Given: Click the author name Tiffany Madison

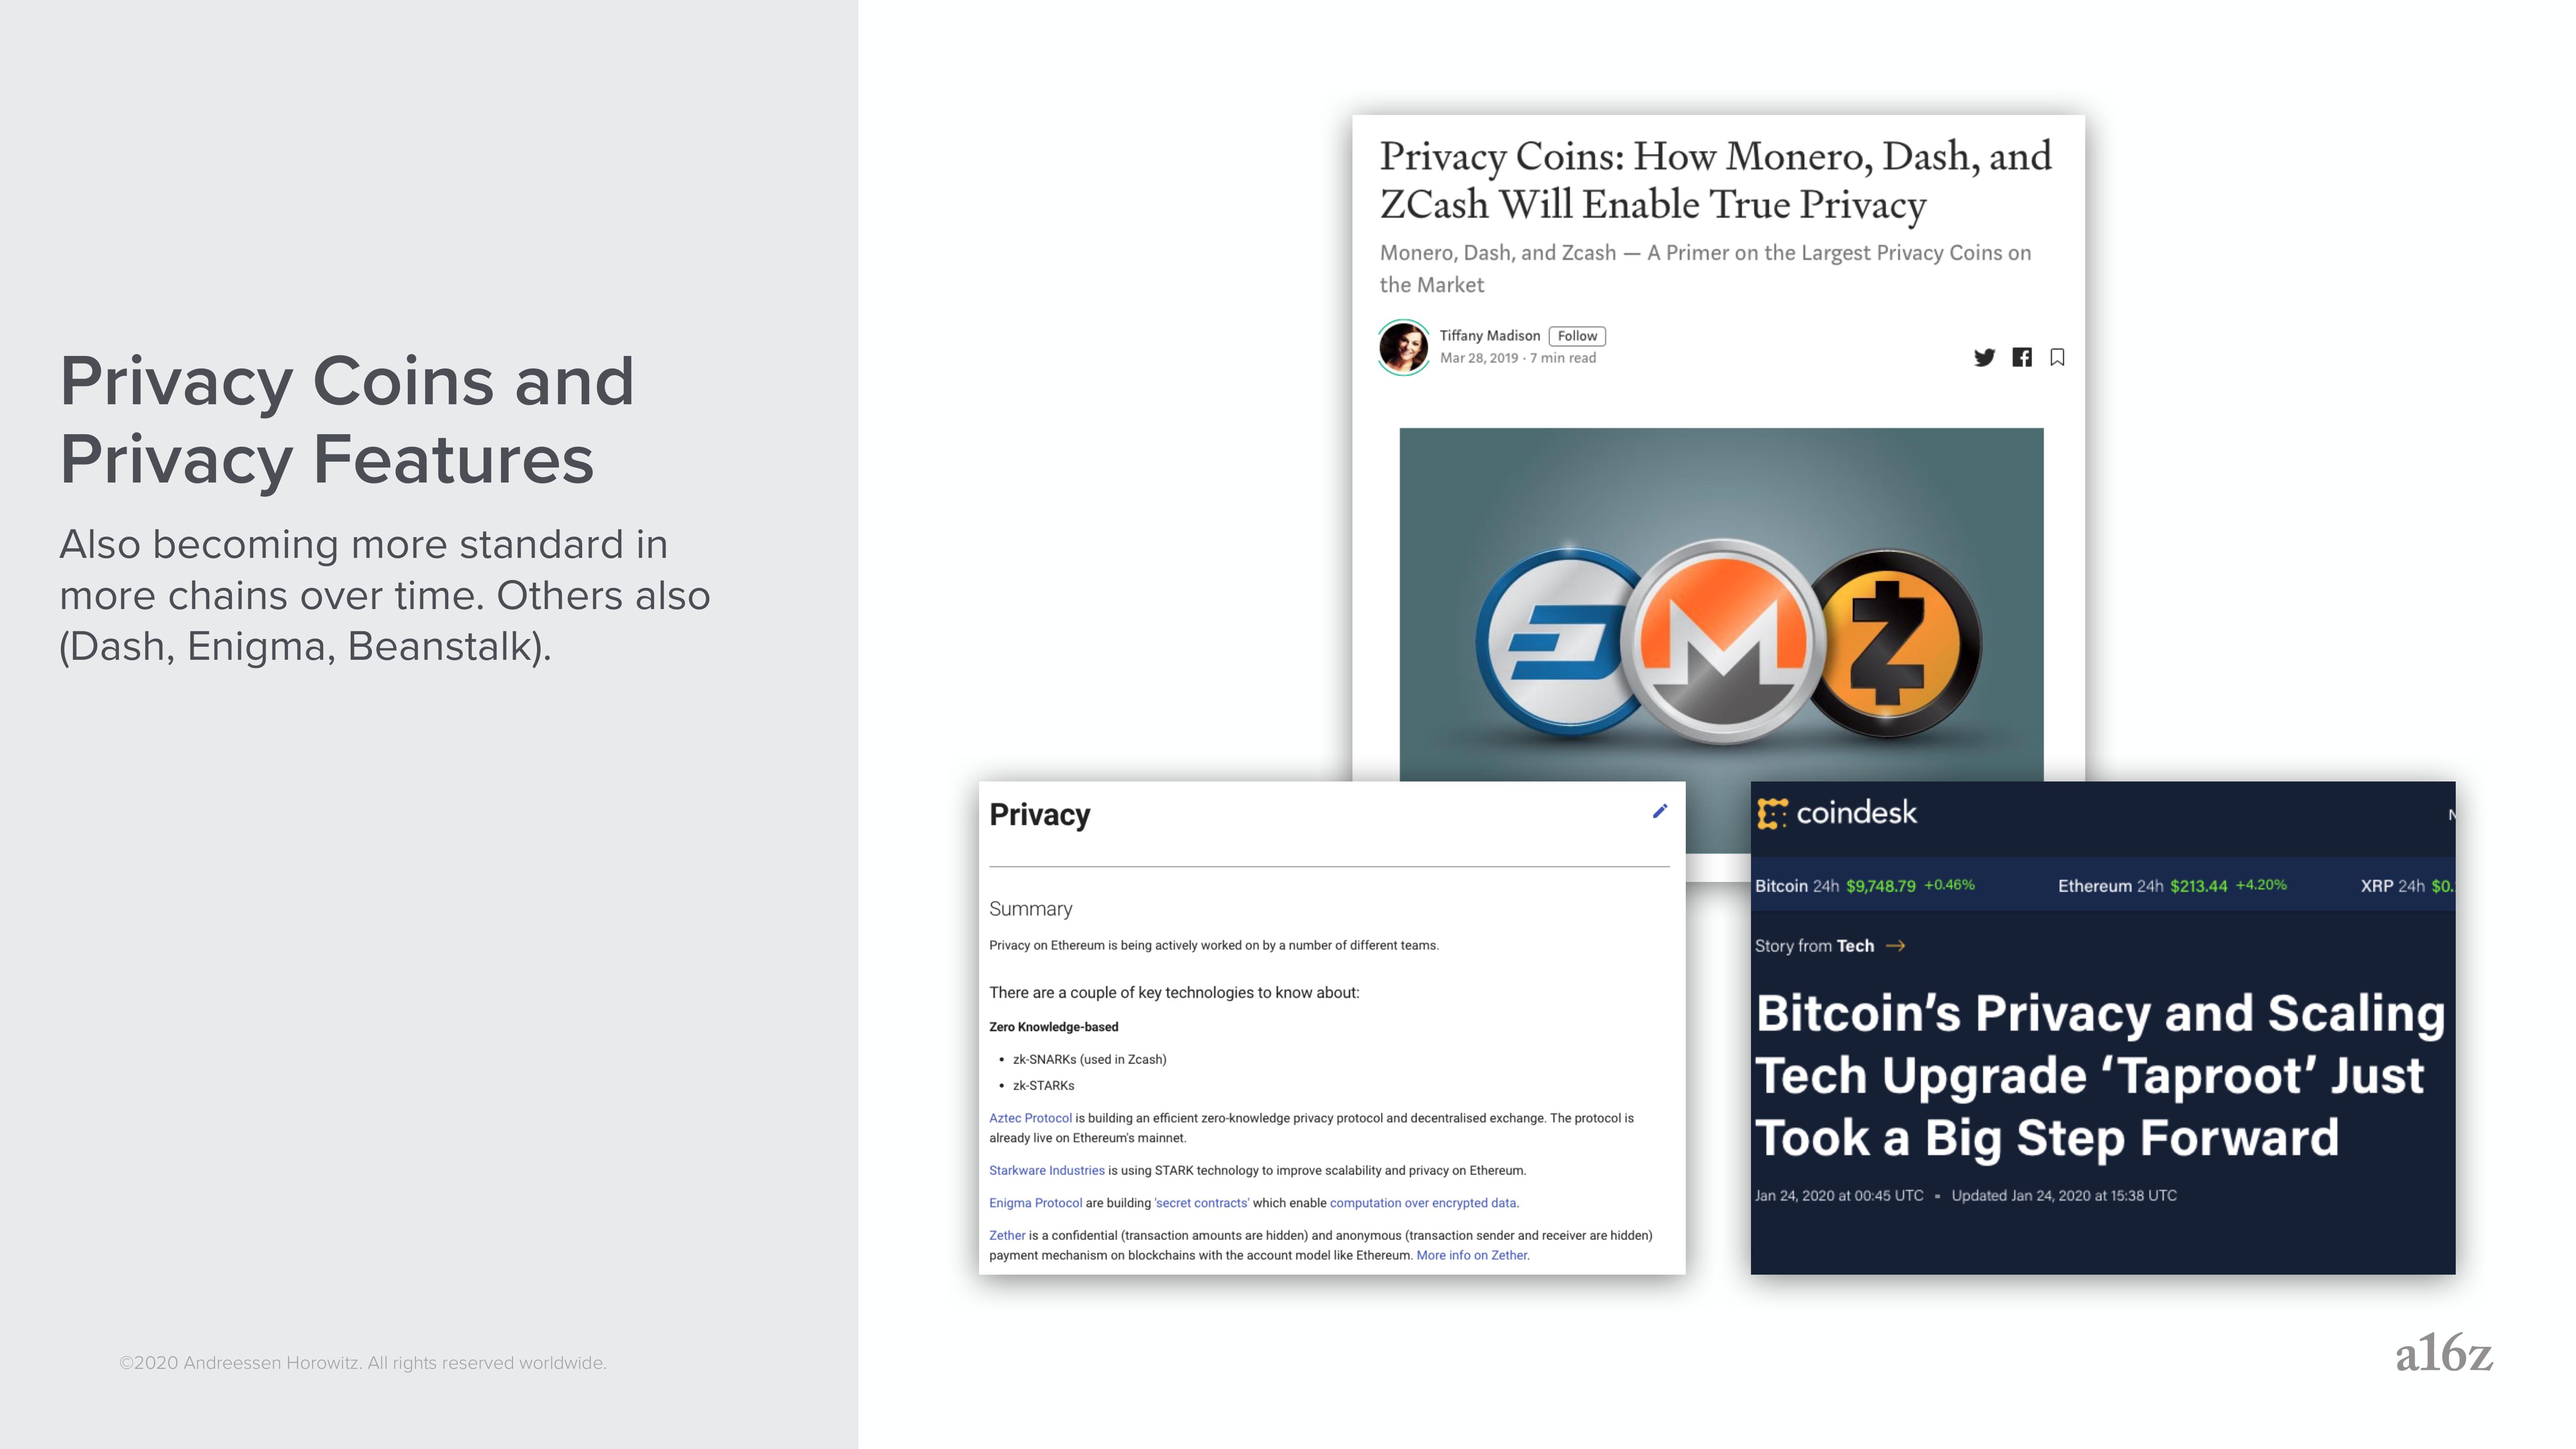Looking at the screenshot, I should tap(1489, 336).
